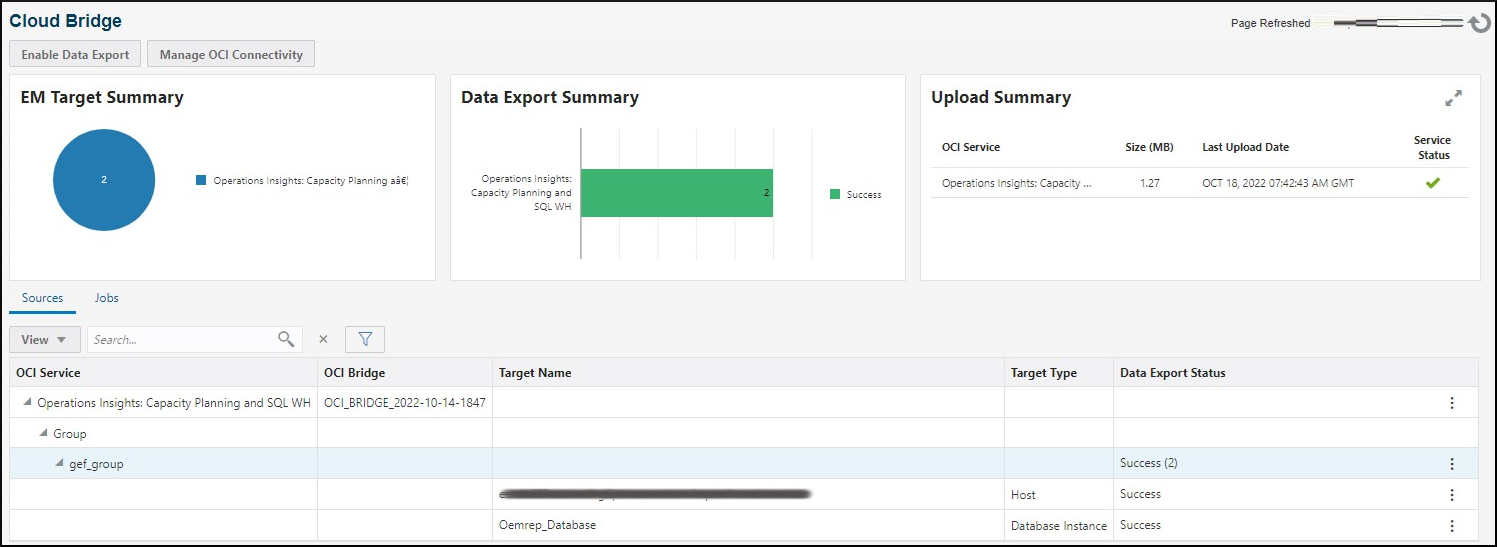Click the blue Capacity Planning legend swatch
The height and width of the screenshot is (547, 1497).
[x=201, y=181]
